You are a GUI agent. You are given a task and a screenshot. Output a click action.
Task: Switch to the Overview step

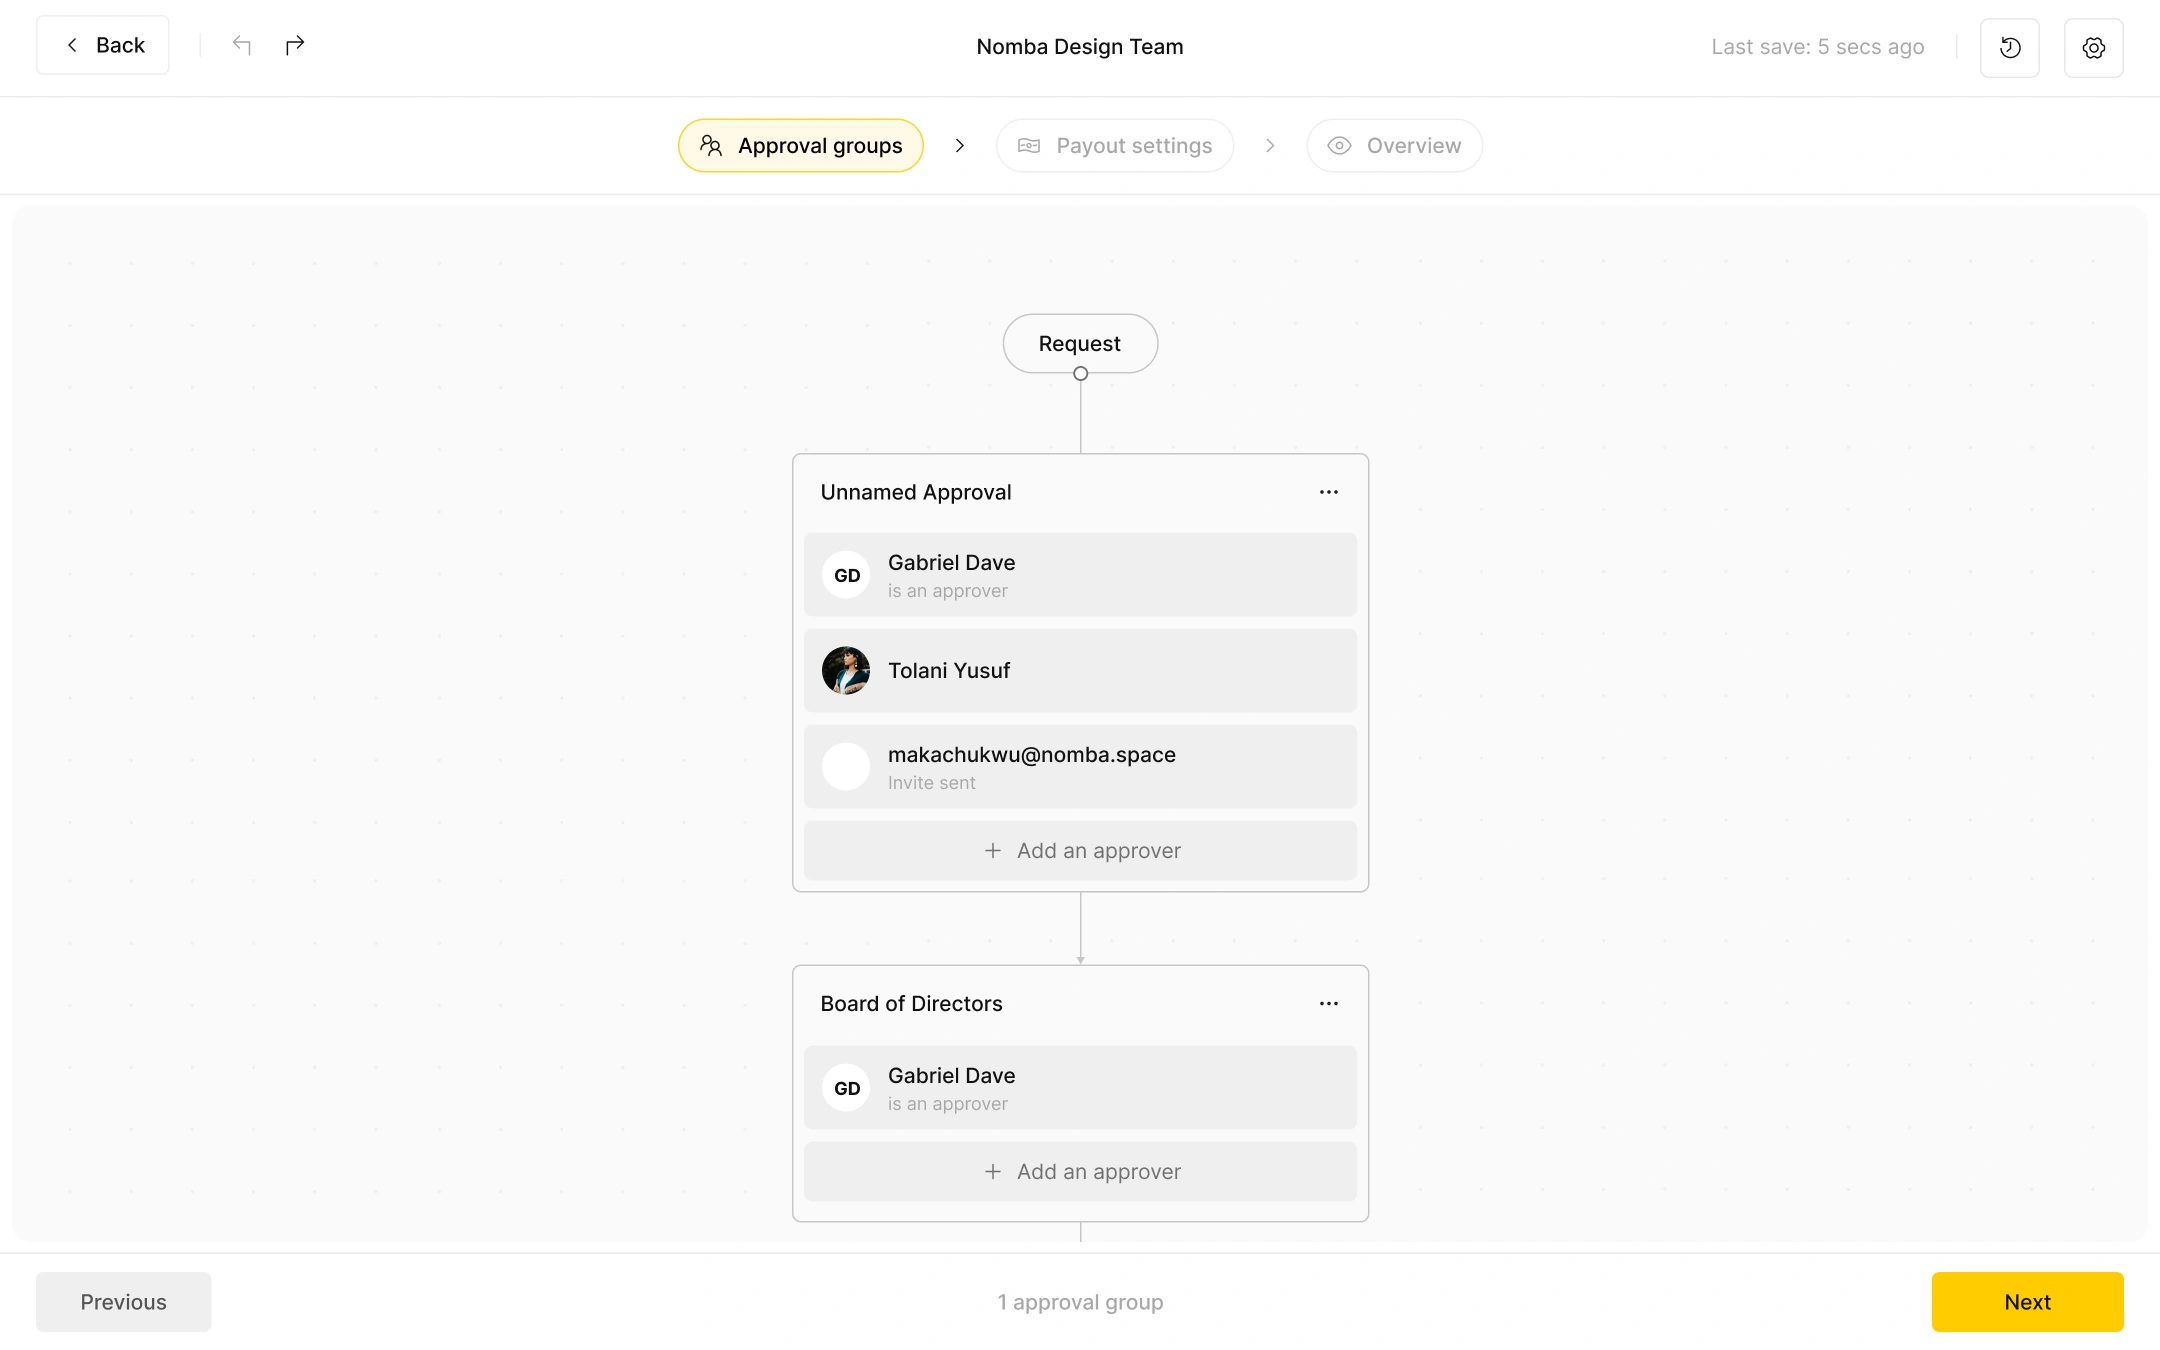tap(1414, 145)
